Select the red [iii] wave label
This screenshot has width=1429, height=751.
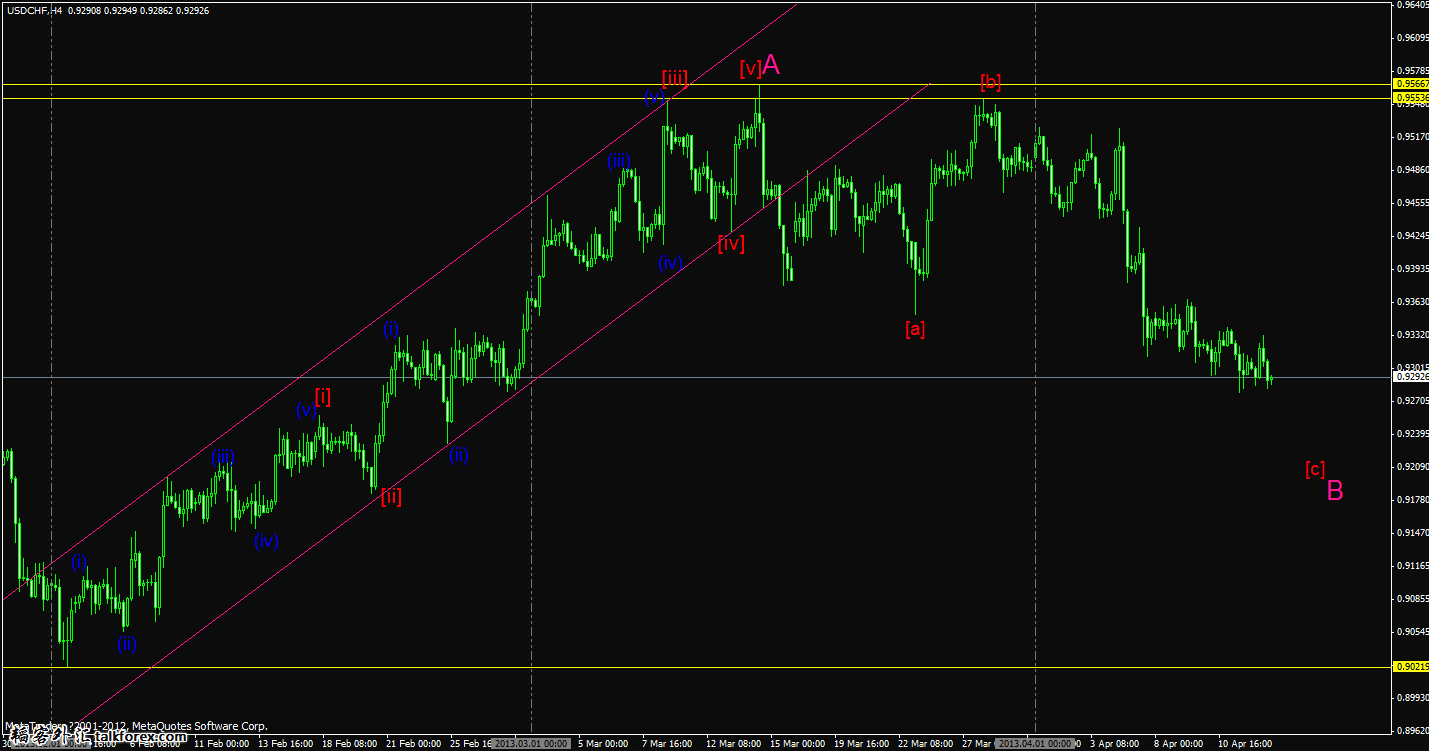[674, 76]
